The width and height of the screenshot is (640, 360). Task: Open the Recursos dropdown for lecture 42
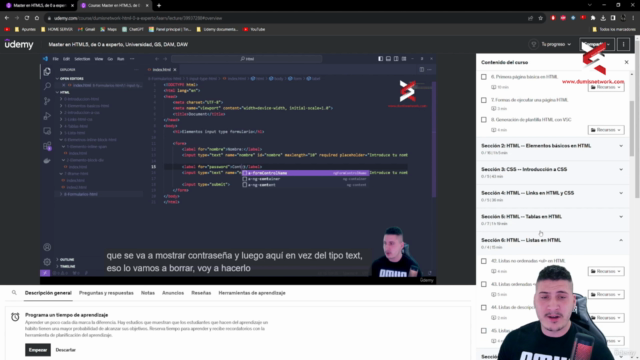pyautogui.click(x=606, y=271)
